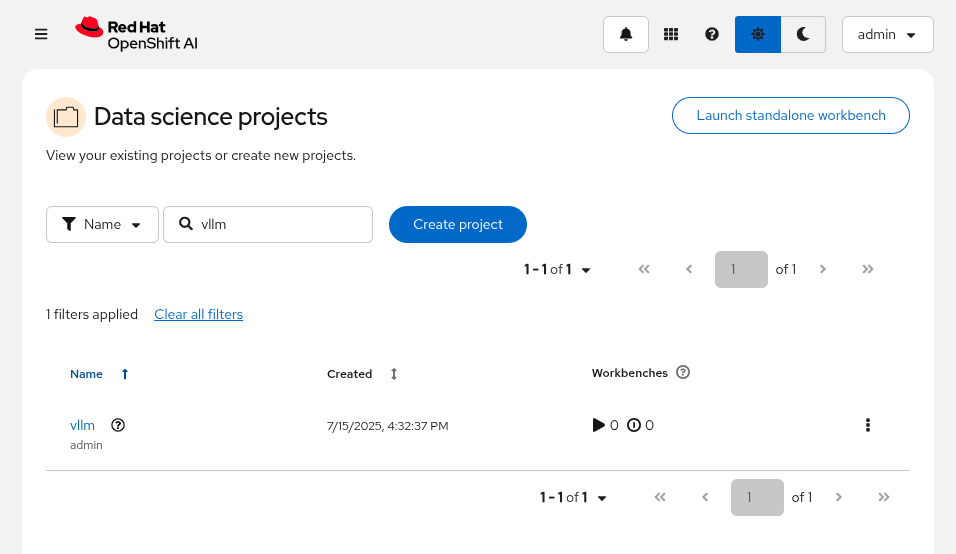Click the created date 7/15/2025, 4:32:37 PM

pyautogui.click(x=387, y=426)
